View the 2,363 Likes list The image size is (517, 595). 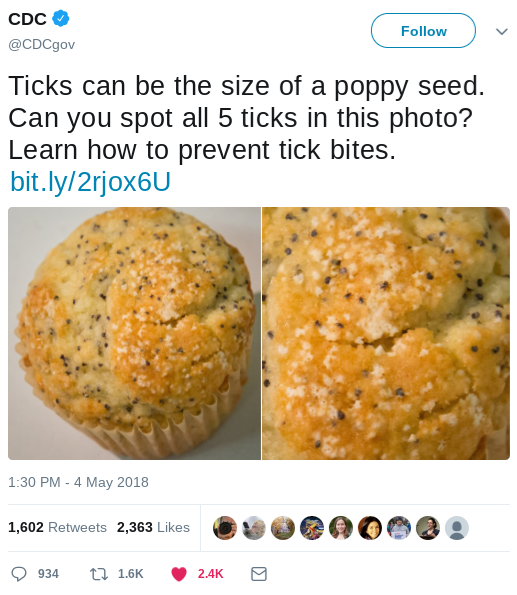point(153,527)
